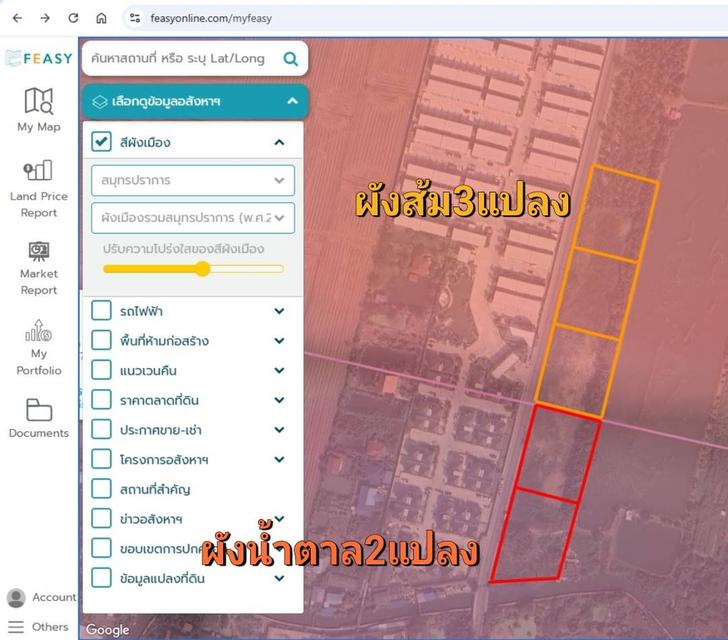Click the Land Price Report label
Viewport: 728px width, 640px height.
[39, 204]
